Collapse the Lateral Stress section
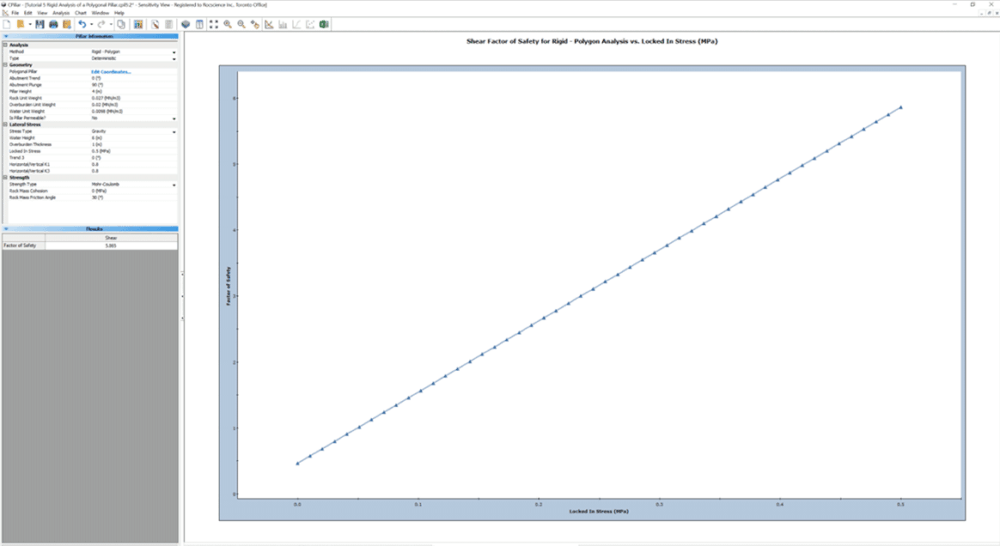 (x=4, y=124)
